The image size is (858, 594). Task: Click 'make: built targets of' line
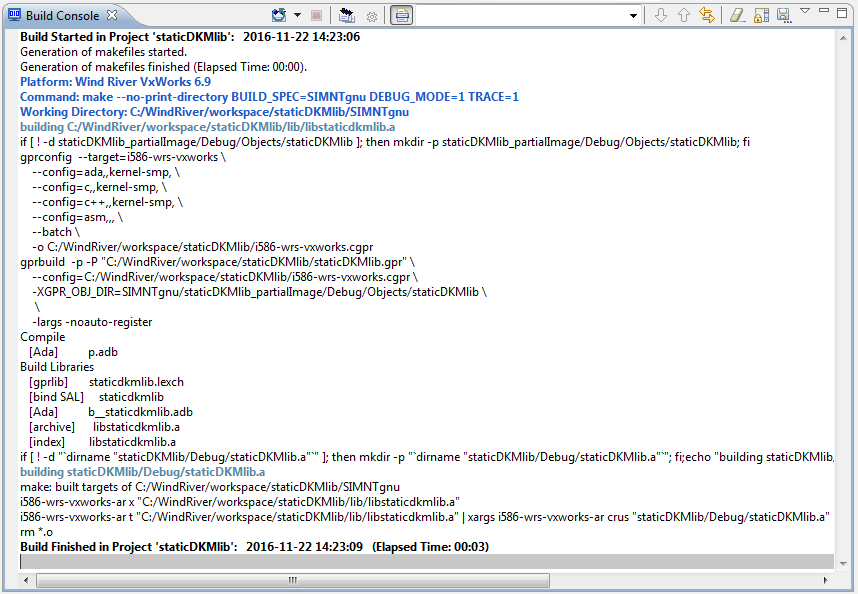click(210, 487)
